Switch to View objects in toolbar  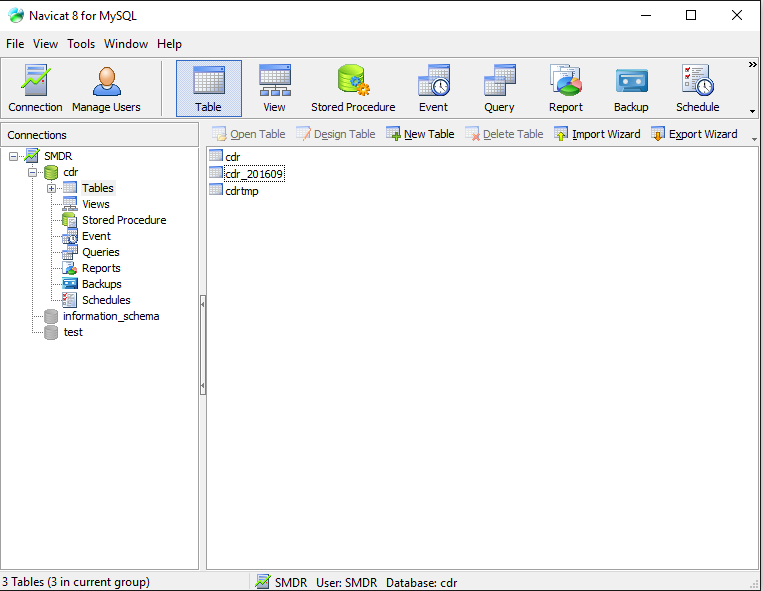pyautogui.click(x=274, y=89)
